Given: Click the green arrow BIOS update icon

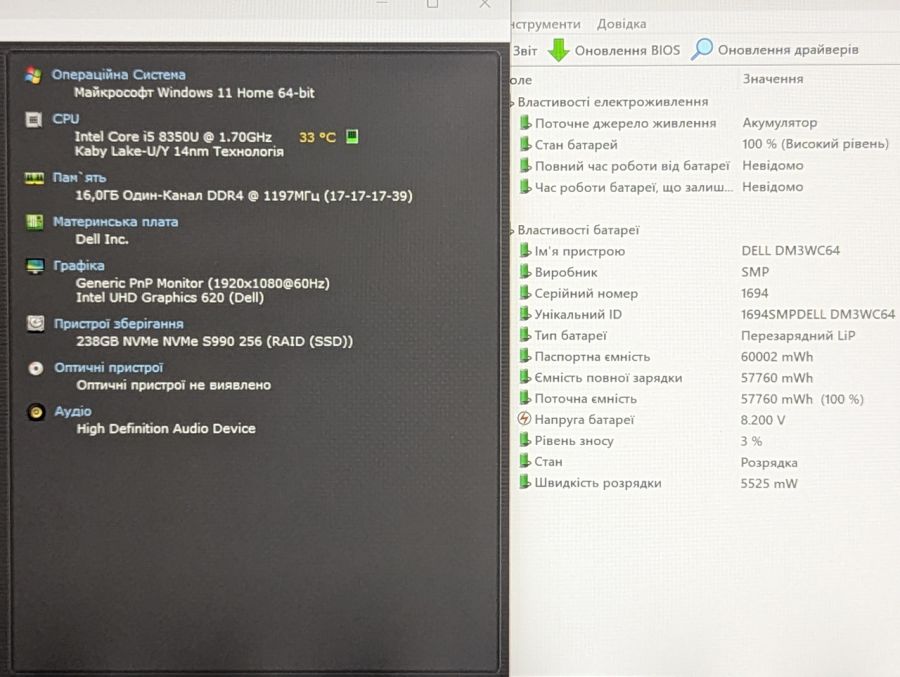Looking at the screenshot, I should coord(558,50).
